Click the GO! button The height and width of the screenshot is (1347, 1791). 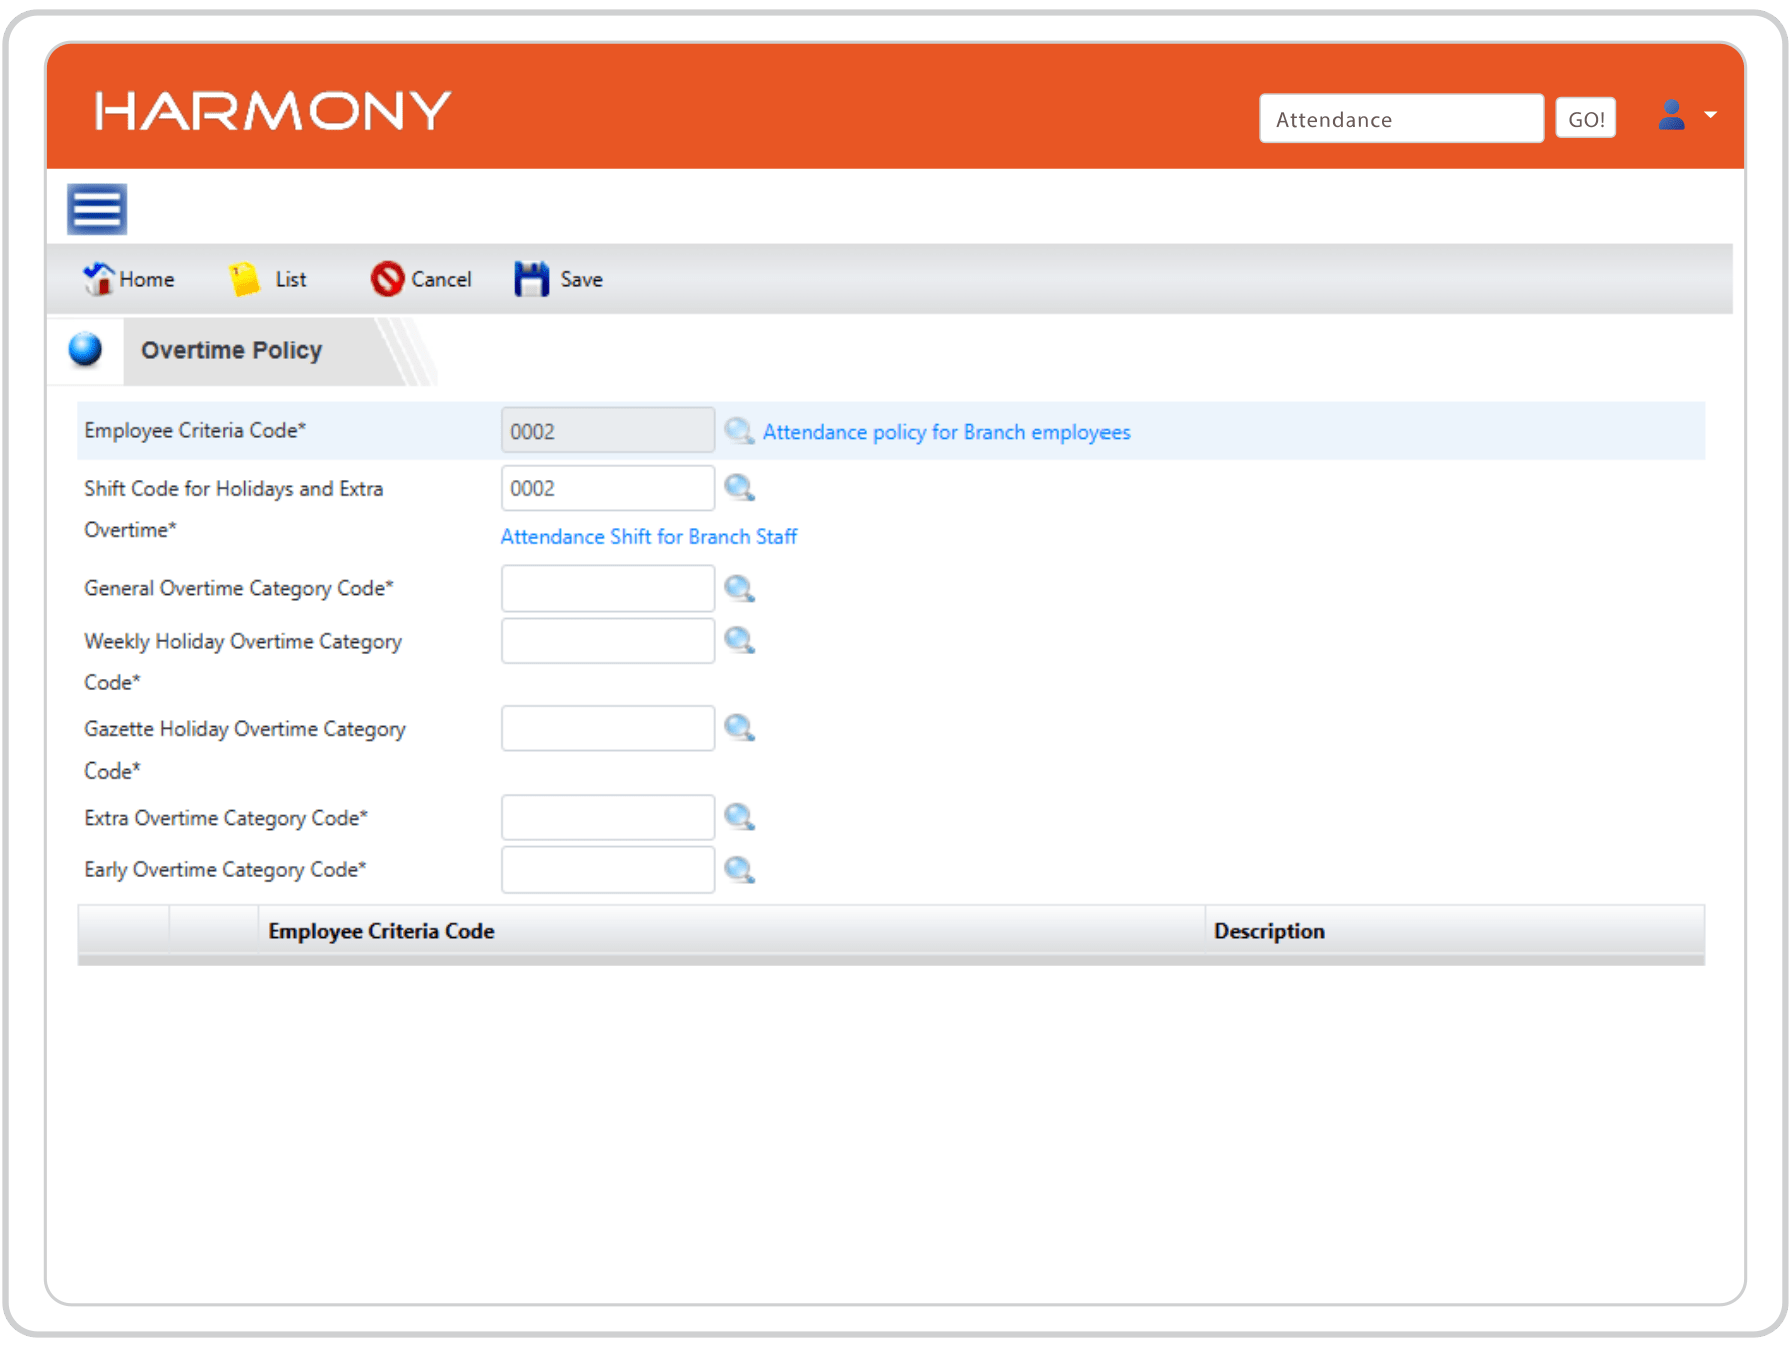pyautogui.click(x=1586, y=119)
